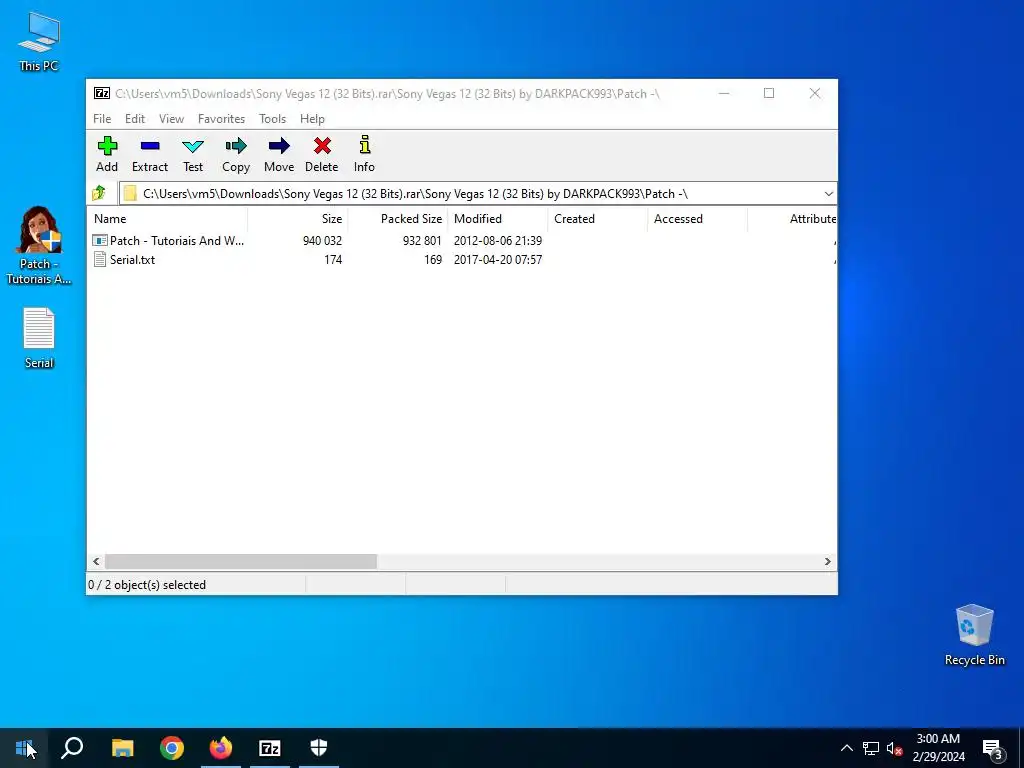Image resolution: width=1024 pixels, height=768 pixels.
Task: Sort by the Modified column header
Action: click(498, 219)
